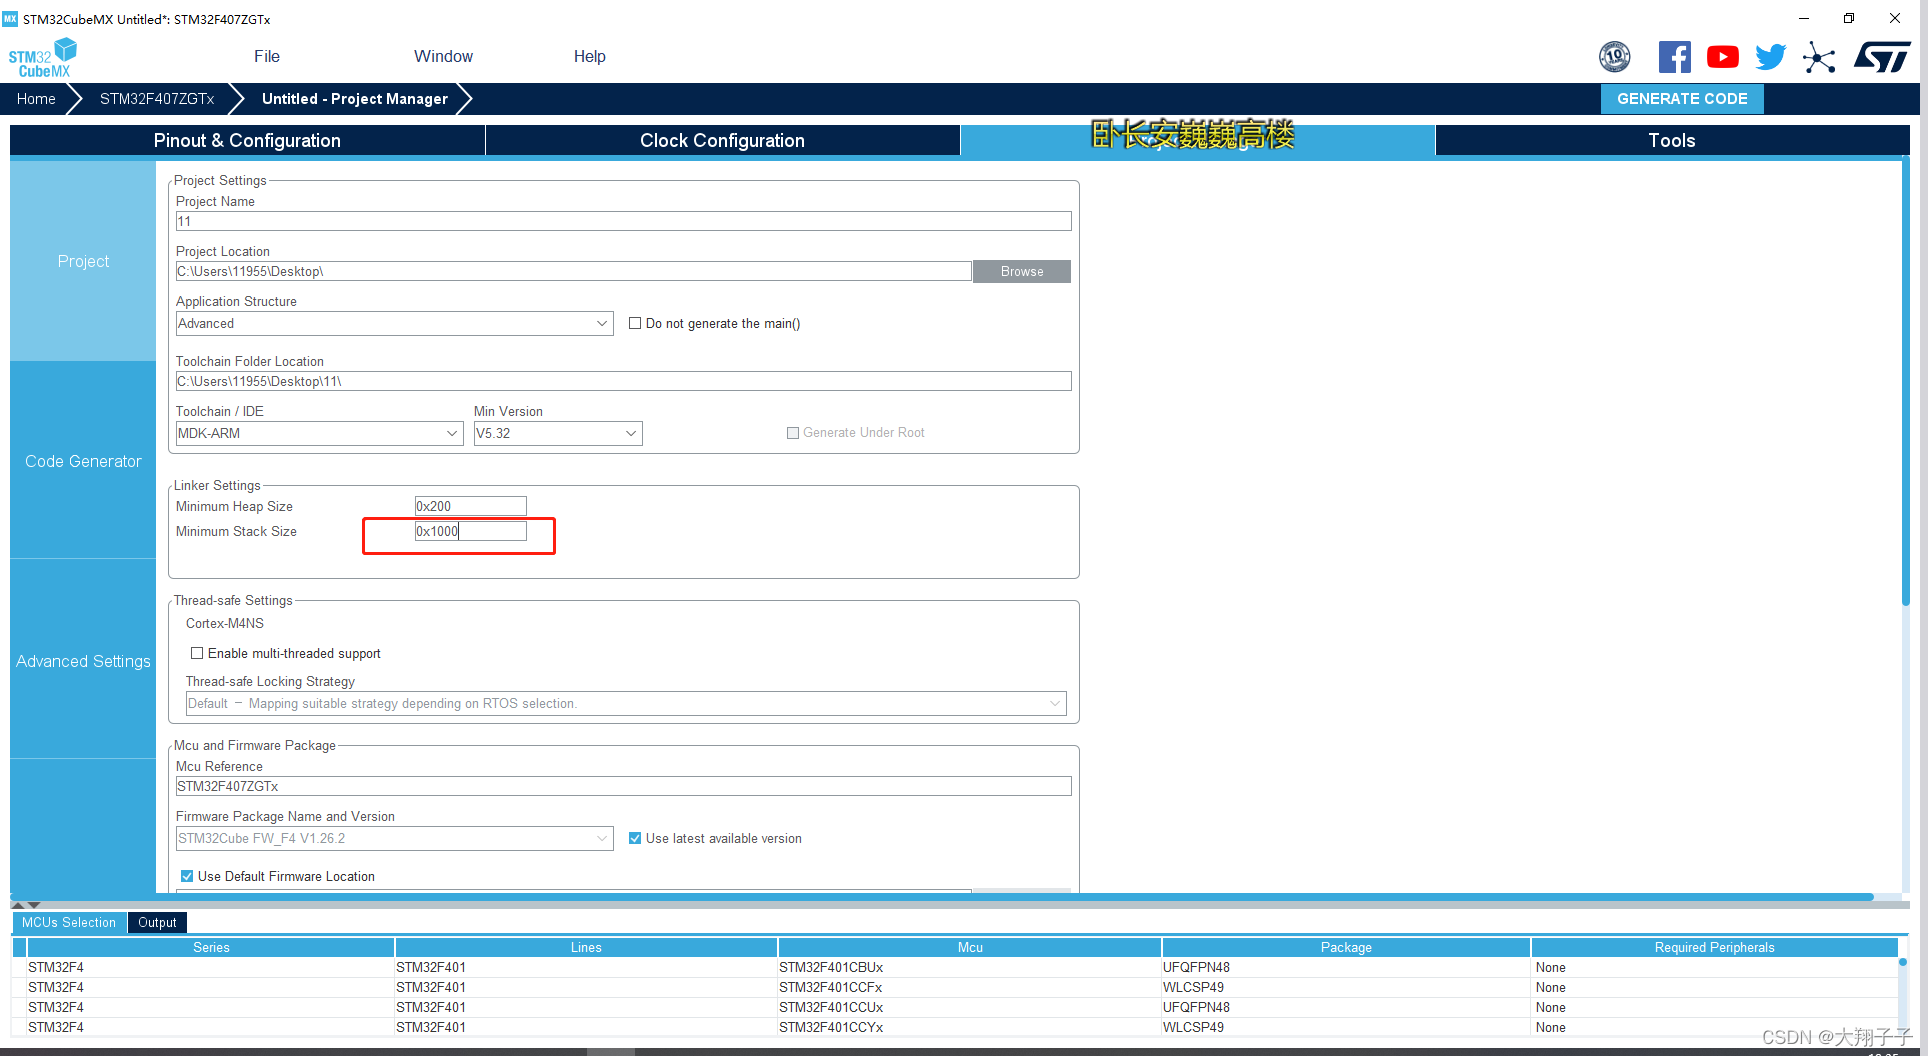Sort by Mcu column header
The height and width of the screenshot is (1056, 1928).
[970, 947]
